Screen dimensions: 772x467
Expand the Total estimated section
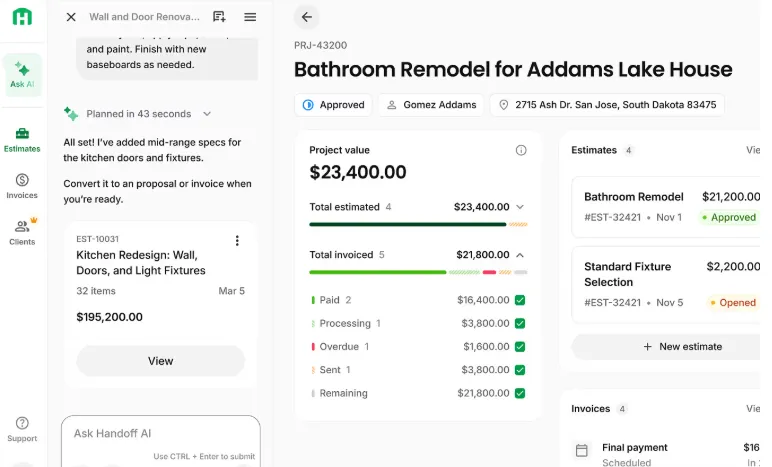519,207
